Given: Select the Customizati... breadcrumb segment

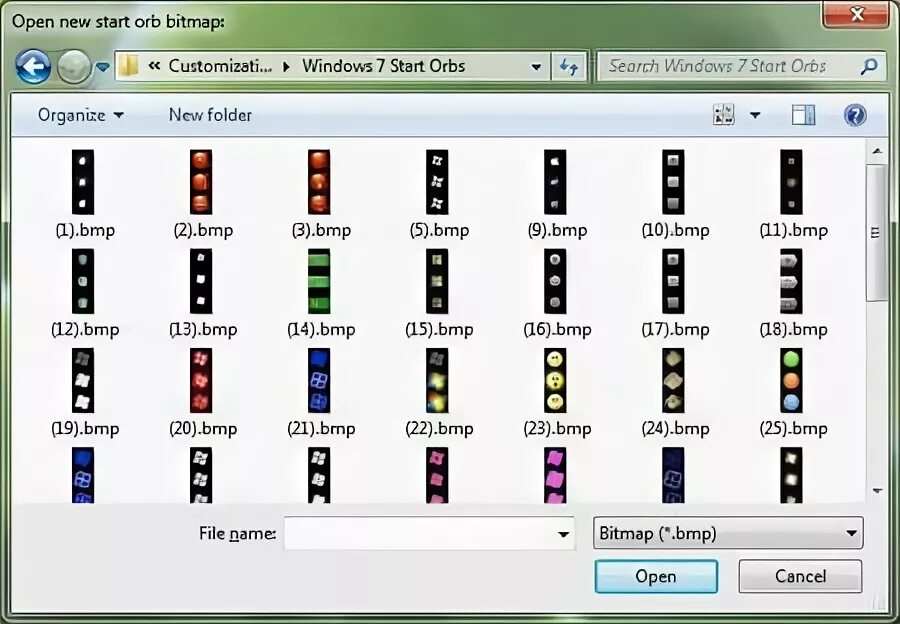Looking at the screenshot, I should click(220, 66).
